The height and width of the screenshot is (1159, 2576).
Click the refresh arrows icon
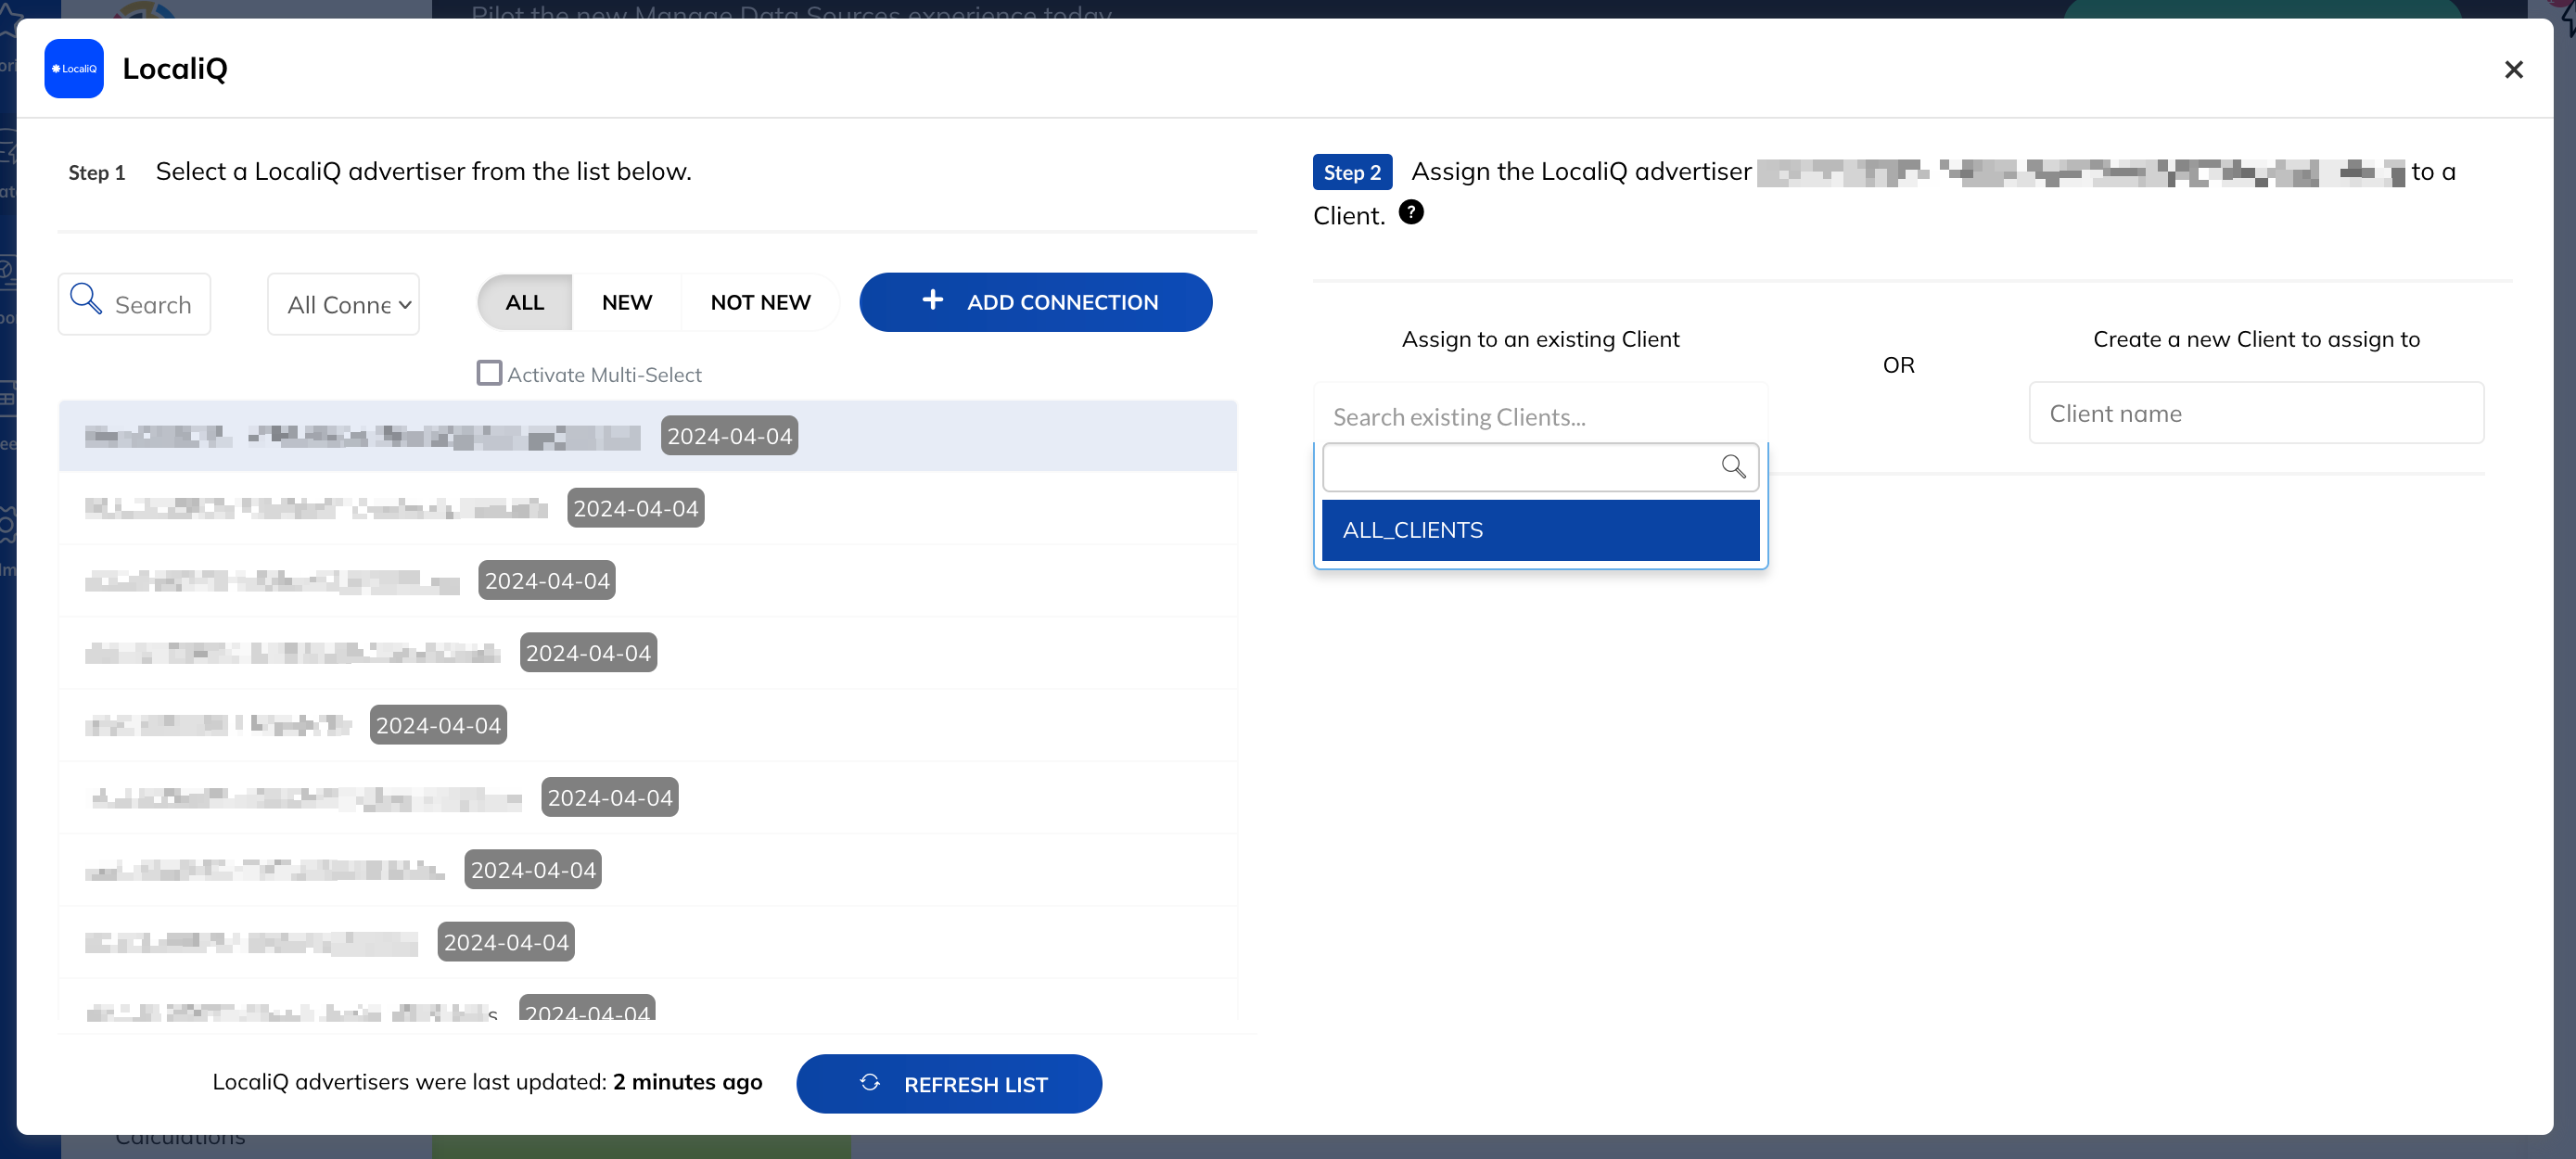coord(870,1083)
